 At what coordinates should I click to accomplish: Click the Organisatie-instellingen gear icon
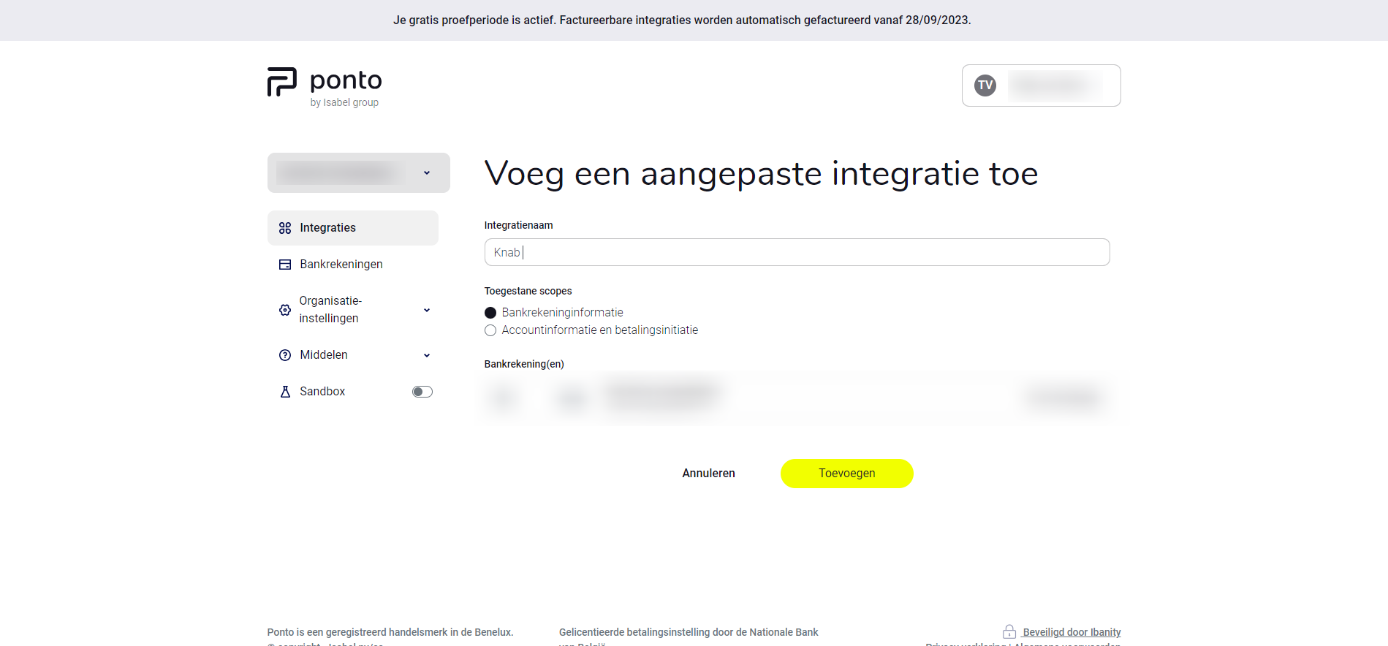pos(285,310)
